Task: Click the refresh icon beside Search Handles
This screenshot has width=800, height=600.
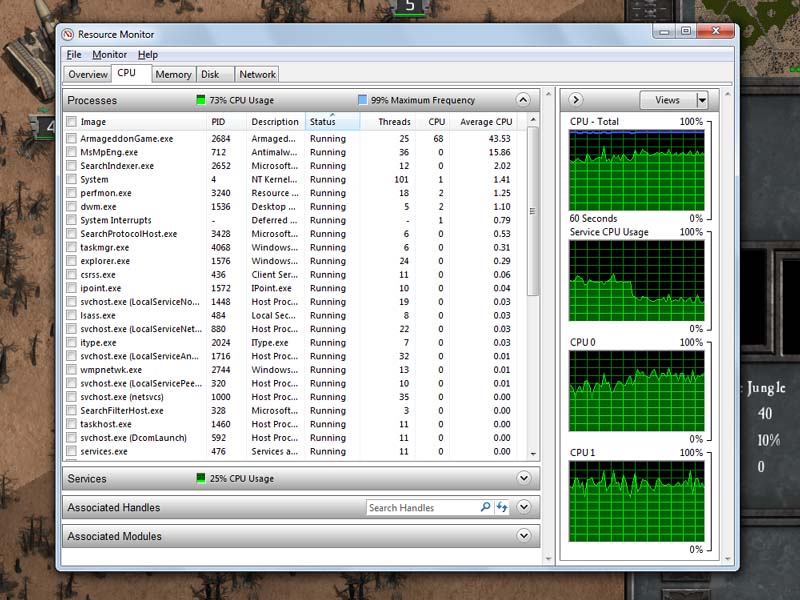Action: pyautogui.click(x=502, y=507)
